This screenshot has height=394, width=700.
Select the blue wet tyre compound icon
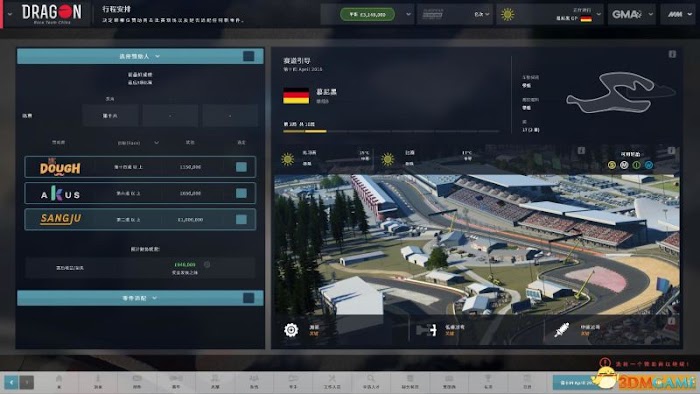click(x=649, y=165)
